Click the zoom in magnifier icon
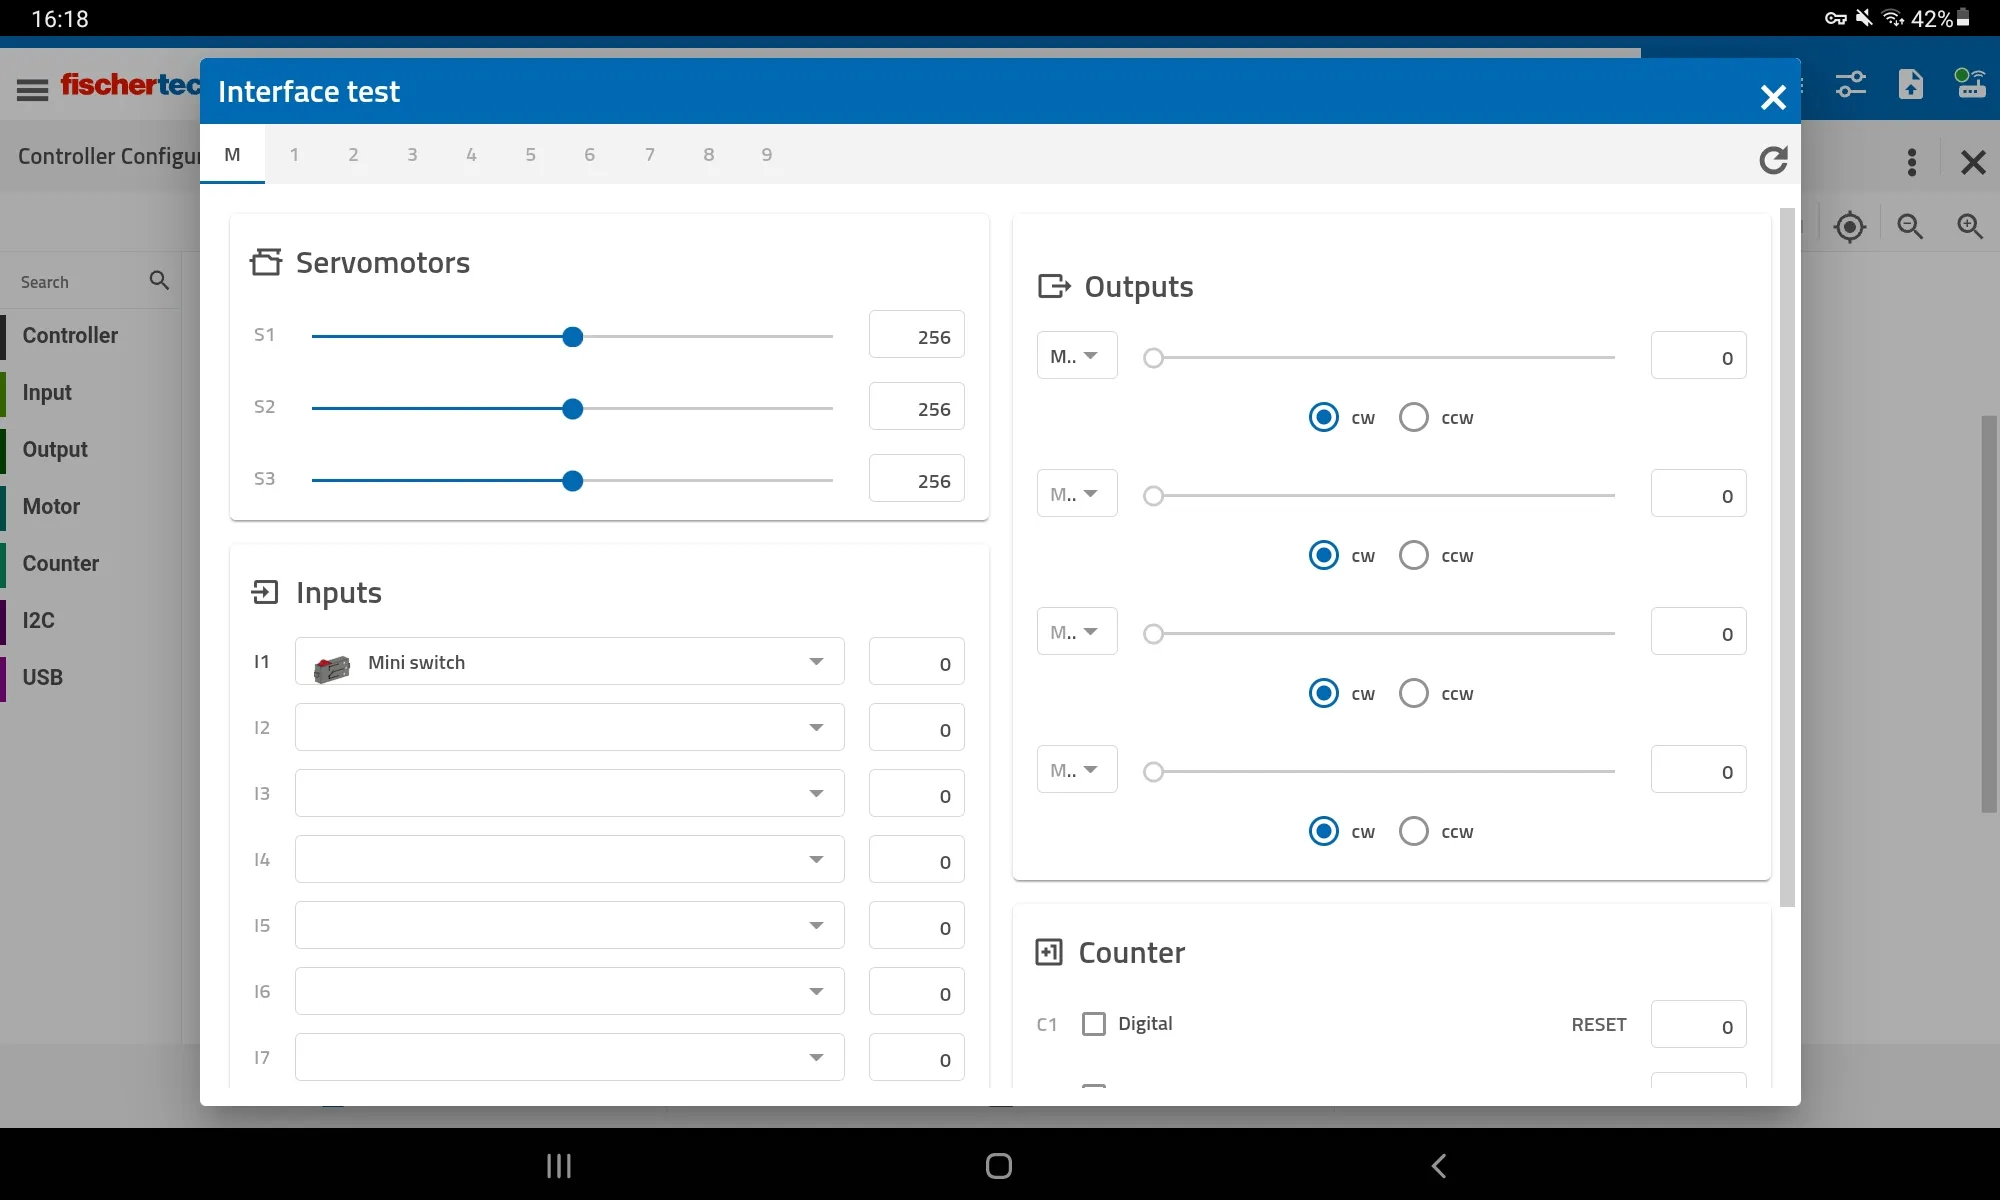 click(x=1970, y=227)
